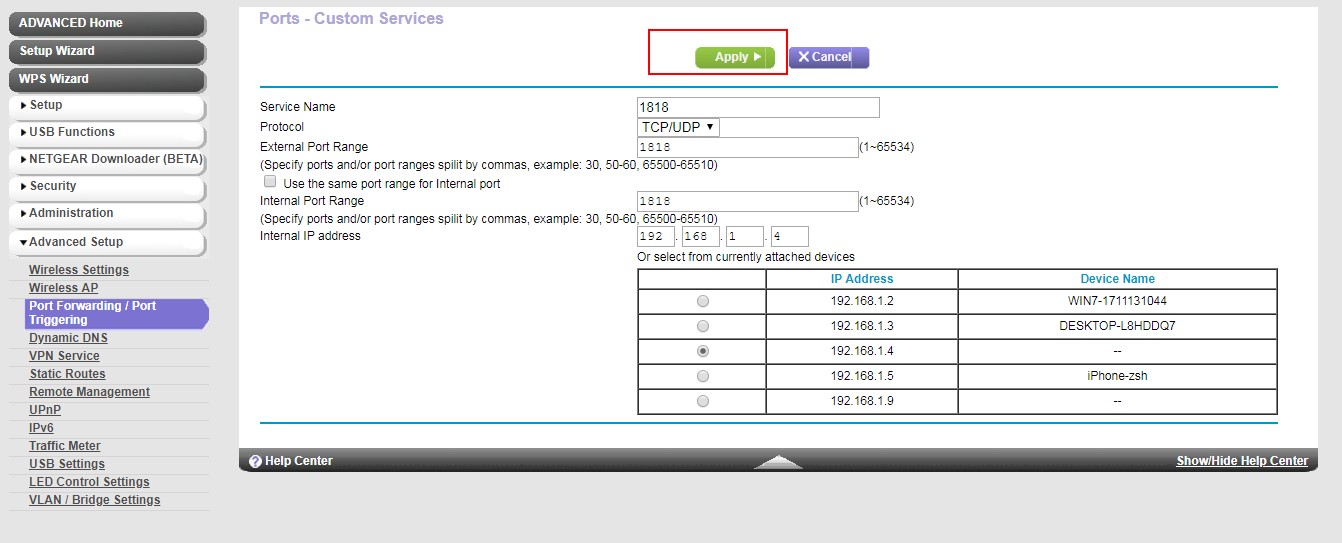Open the Setup Wizard menu item
The image size is (1342, 543).
pyautogui.click(x=107, y=51)
